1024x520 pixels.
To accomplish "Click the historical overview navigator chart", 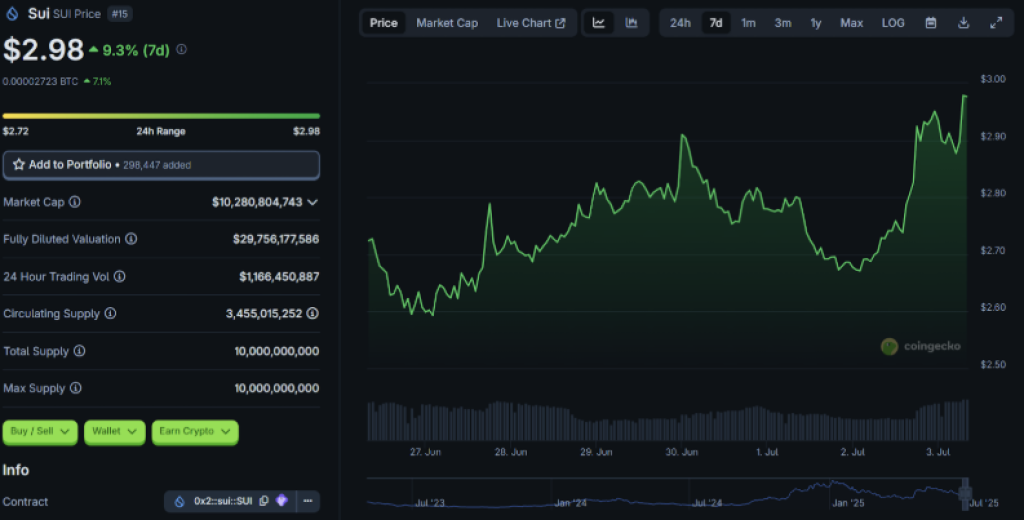I will [666, 493].
